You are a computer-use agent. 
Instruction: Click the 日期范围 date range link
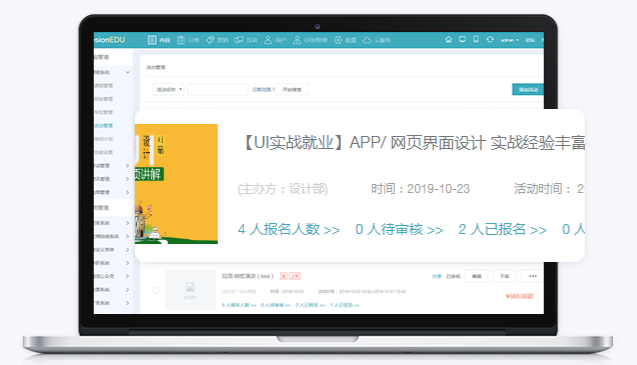(263, 89)
